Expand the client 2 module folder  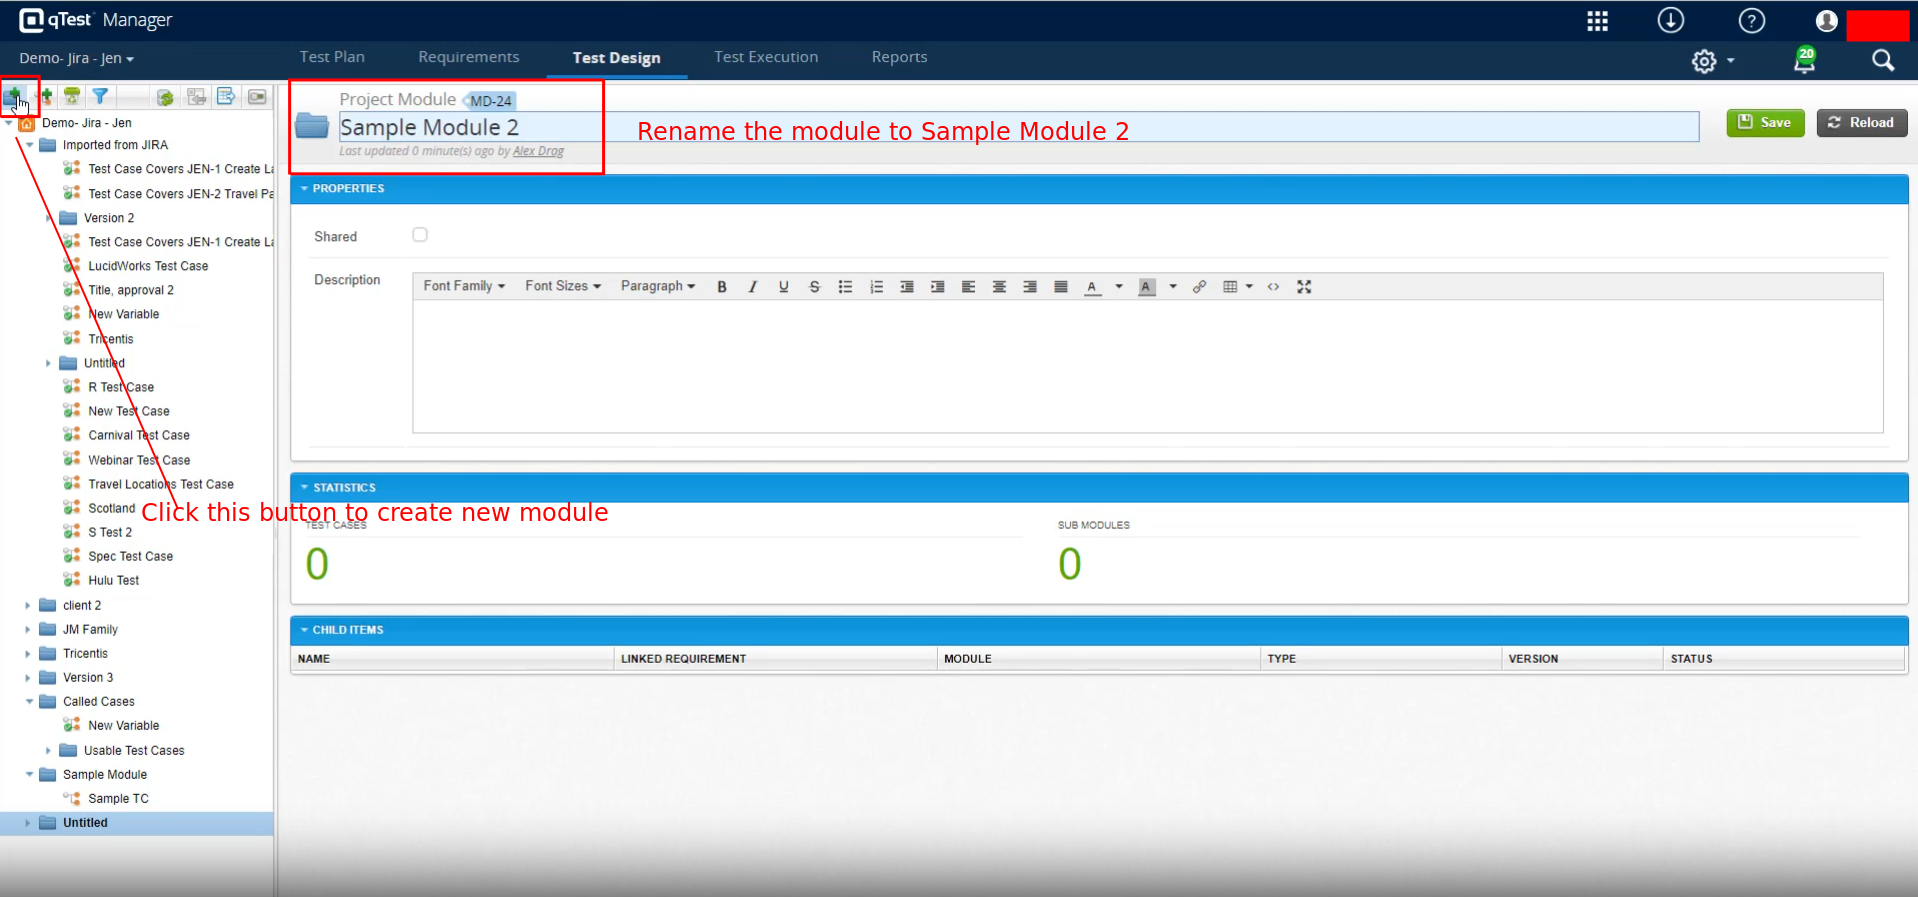28,605
